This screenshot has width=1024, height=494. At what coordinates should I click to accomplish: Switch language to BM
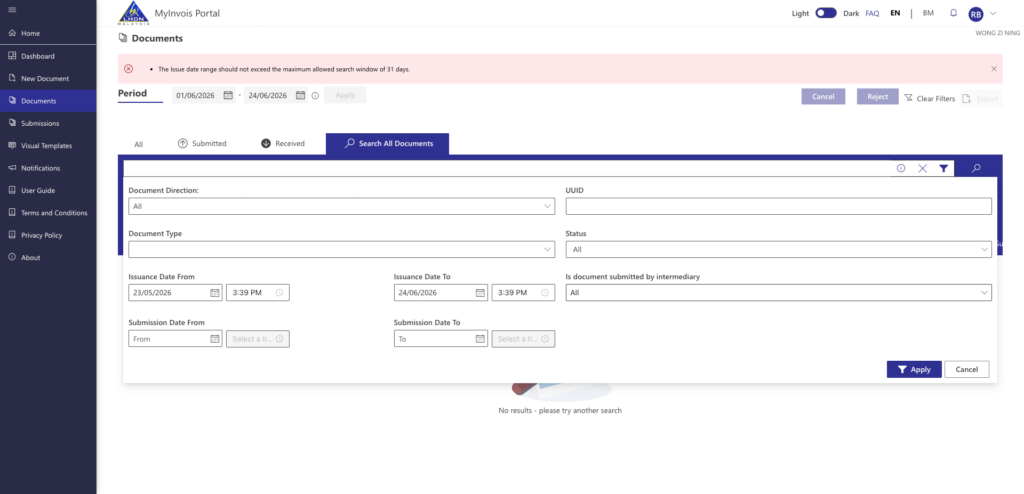coord(928,13)
